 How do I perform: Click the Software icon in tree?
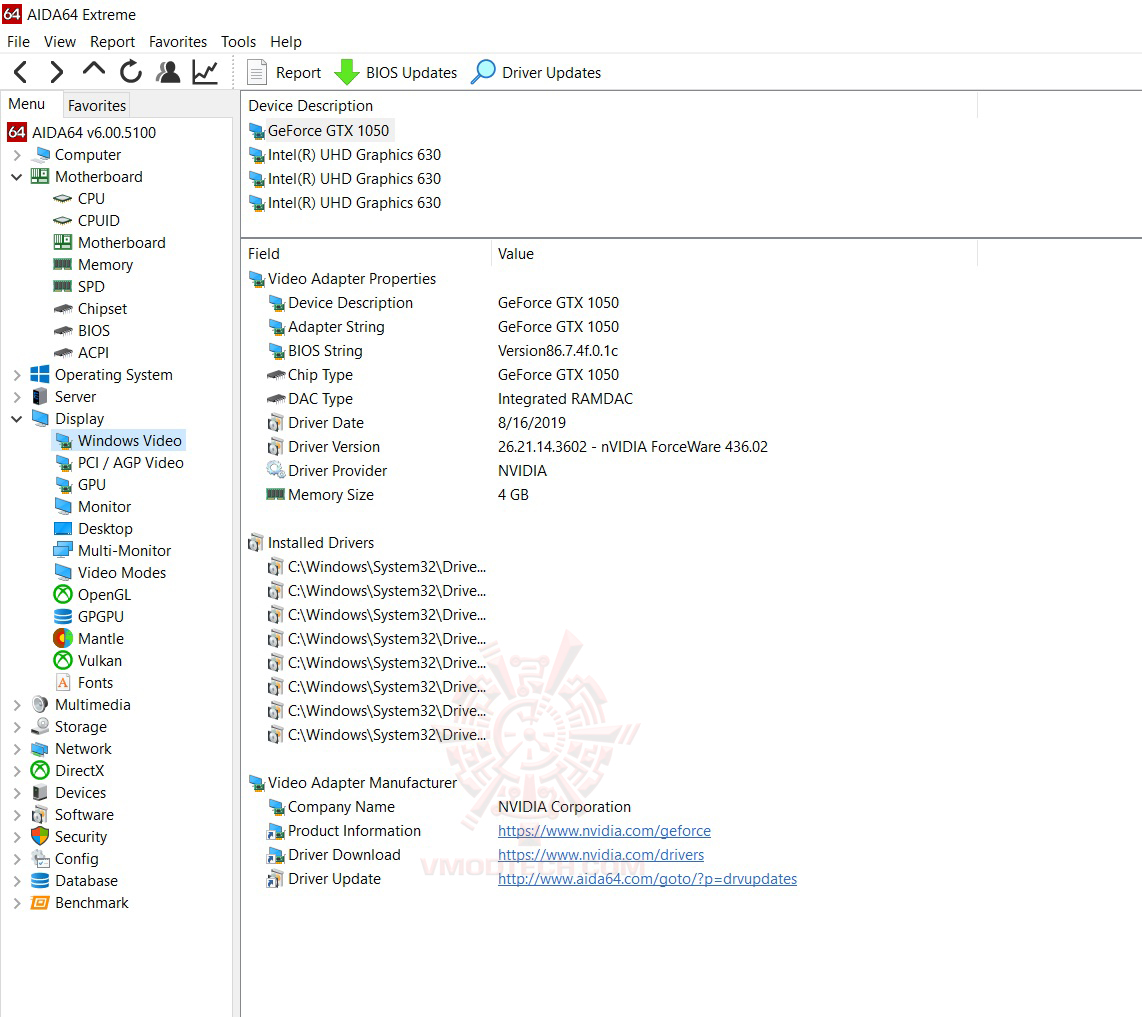click(x=40, y=814)
